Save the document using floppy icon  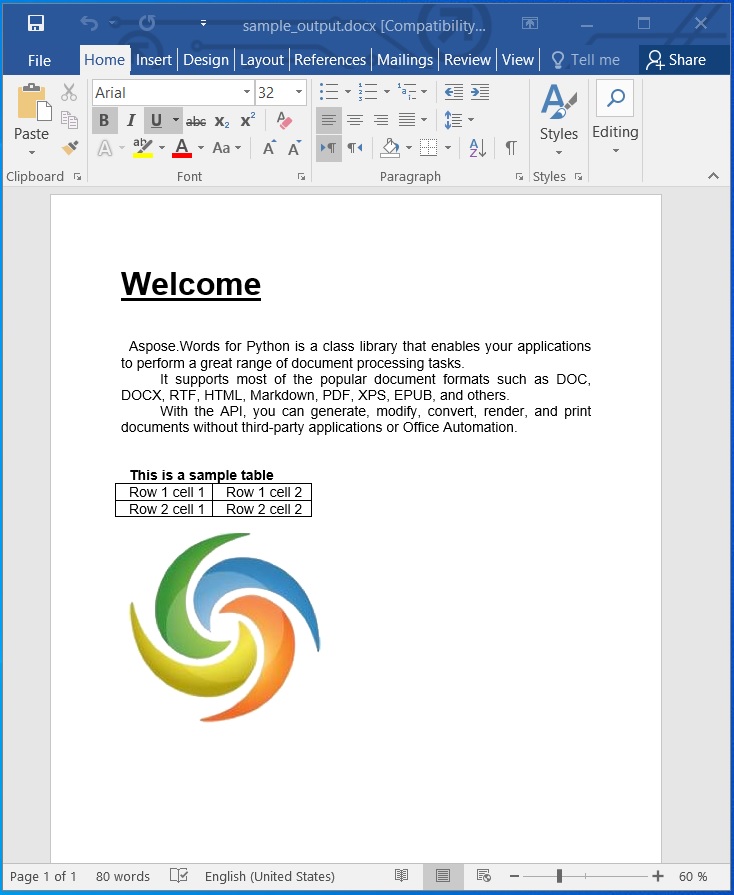click(36, 23)
